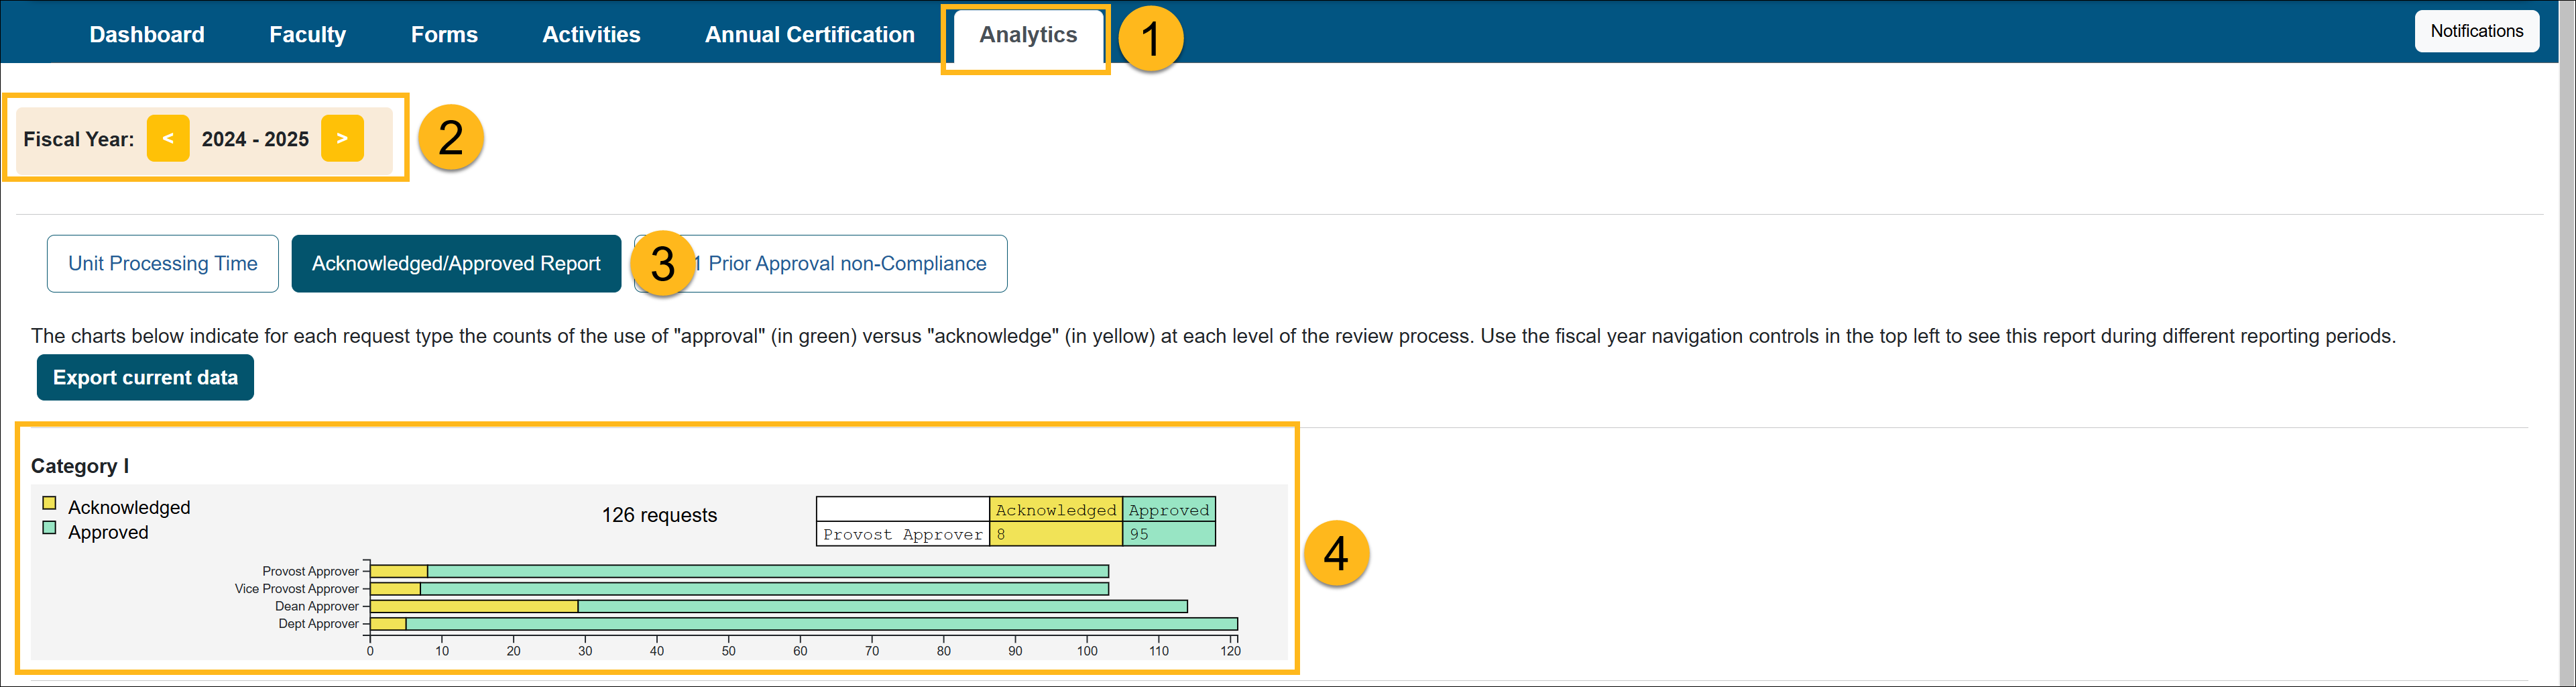Click the Approved green legend square
2576x687 pixels.
tap(49, 528)
